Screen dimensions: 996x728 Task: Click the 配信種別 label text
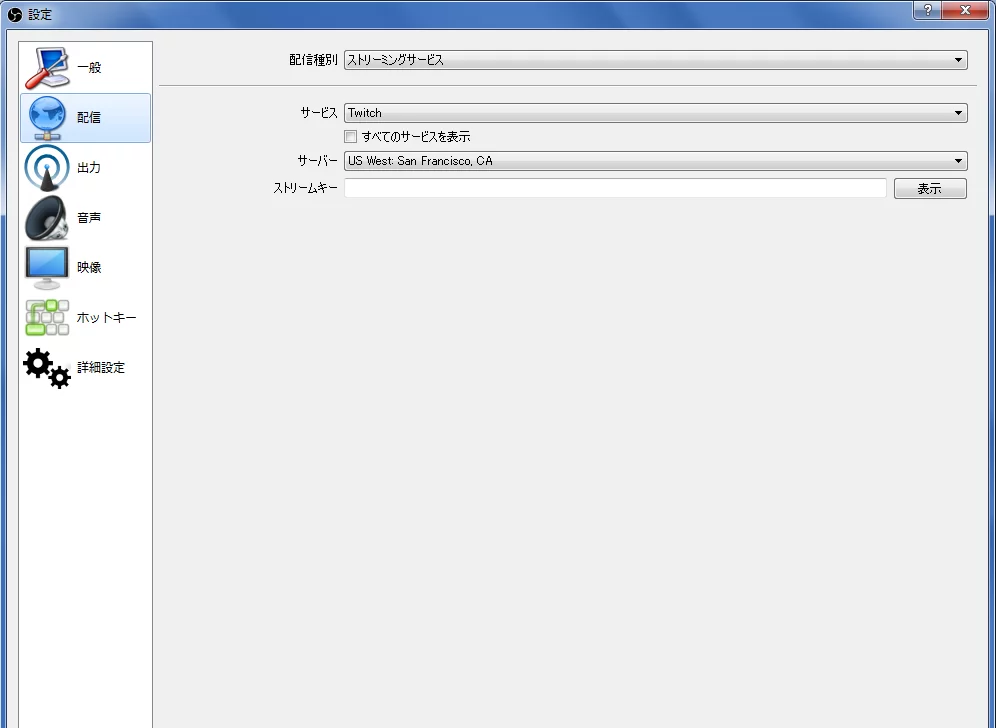tap(313, 60)
